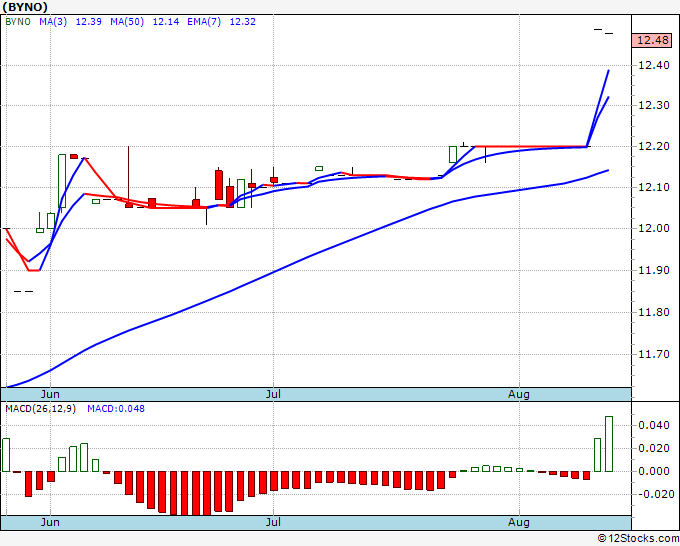Click the 12.30 price axis label

point(654,105)
